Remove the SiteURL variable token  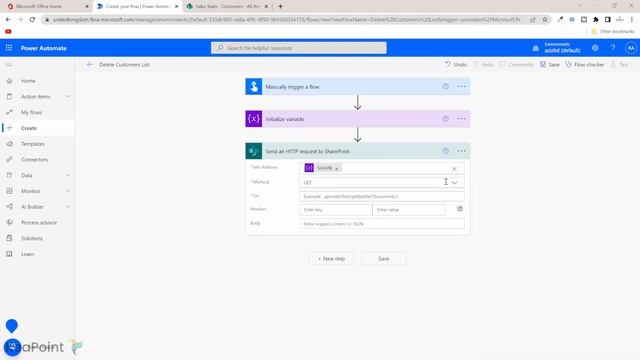(x=337, y=169)
